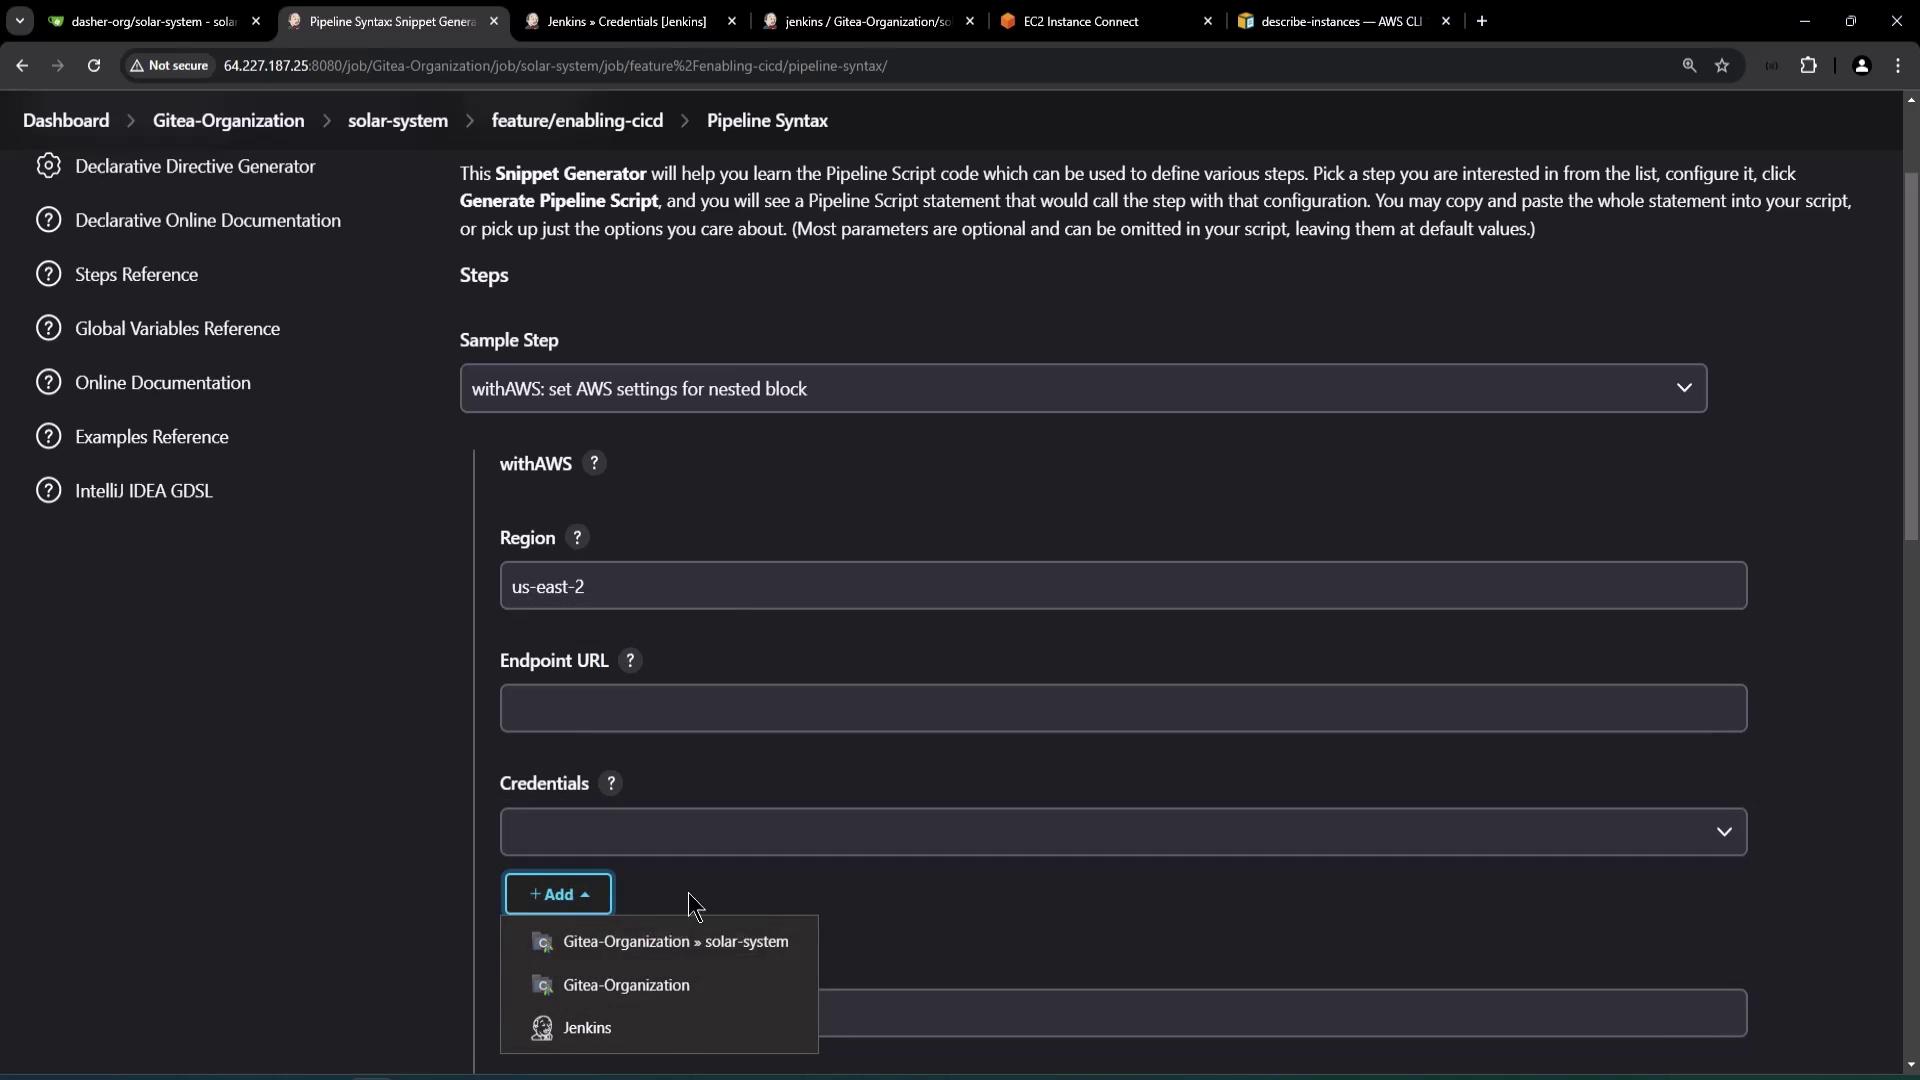Click the Endpoint URL help icon
1920x1080 pixels.
point(630,661)
